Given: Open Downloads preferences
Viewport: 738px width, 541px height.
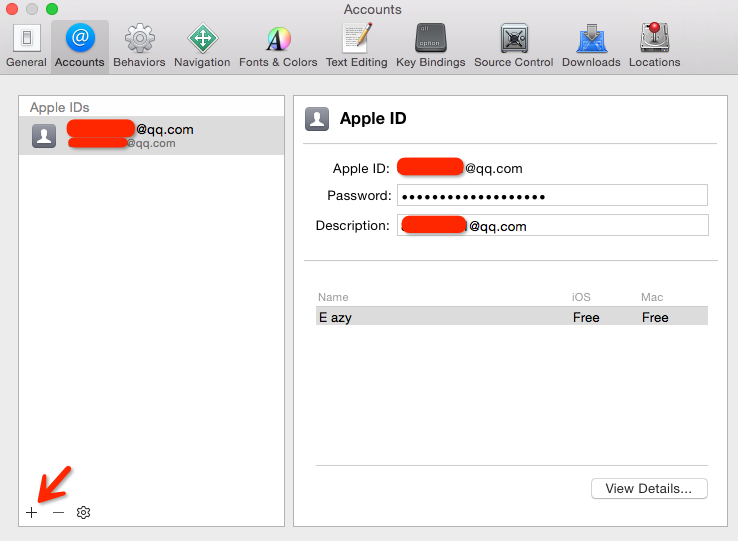Looking at the screenshot, I should [591, 46].
